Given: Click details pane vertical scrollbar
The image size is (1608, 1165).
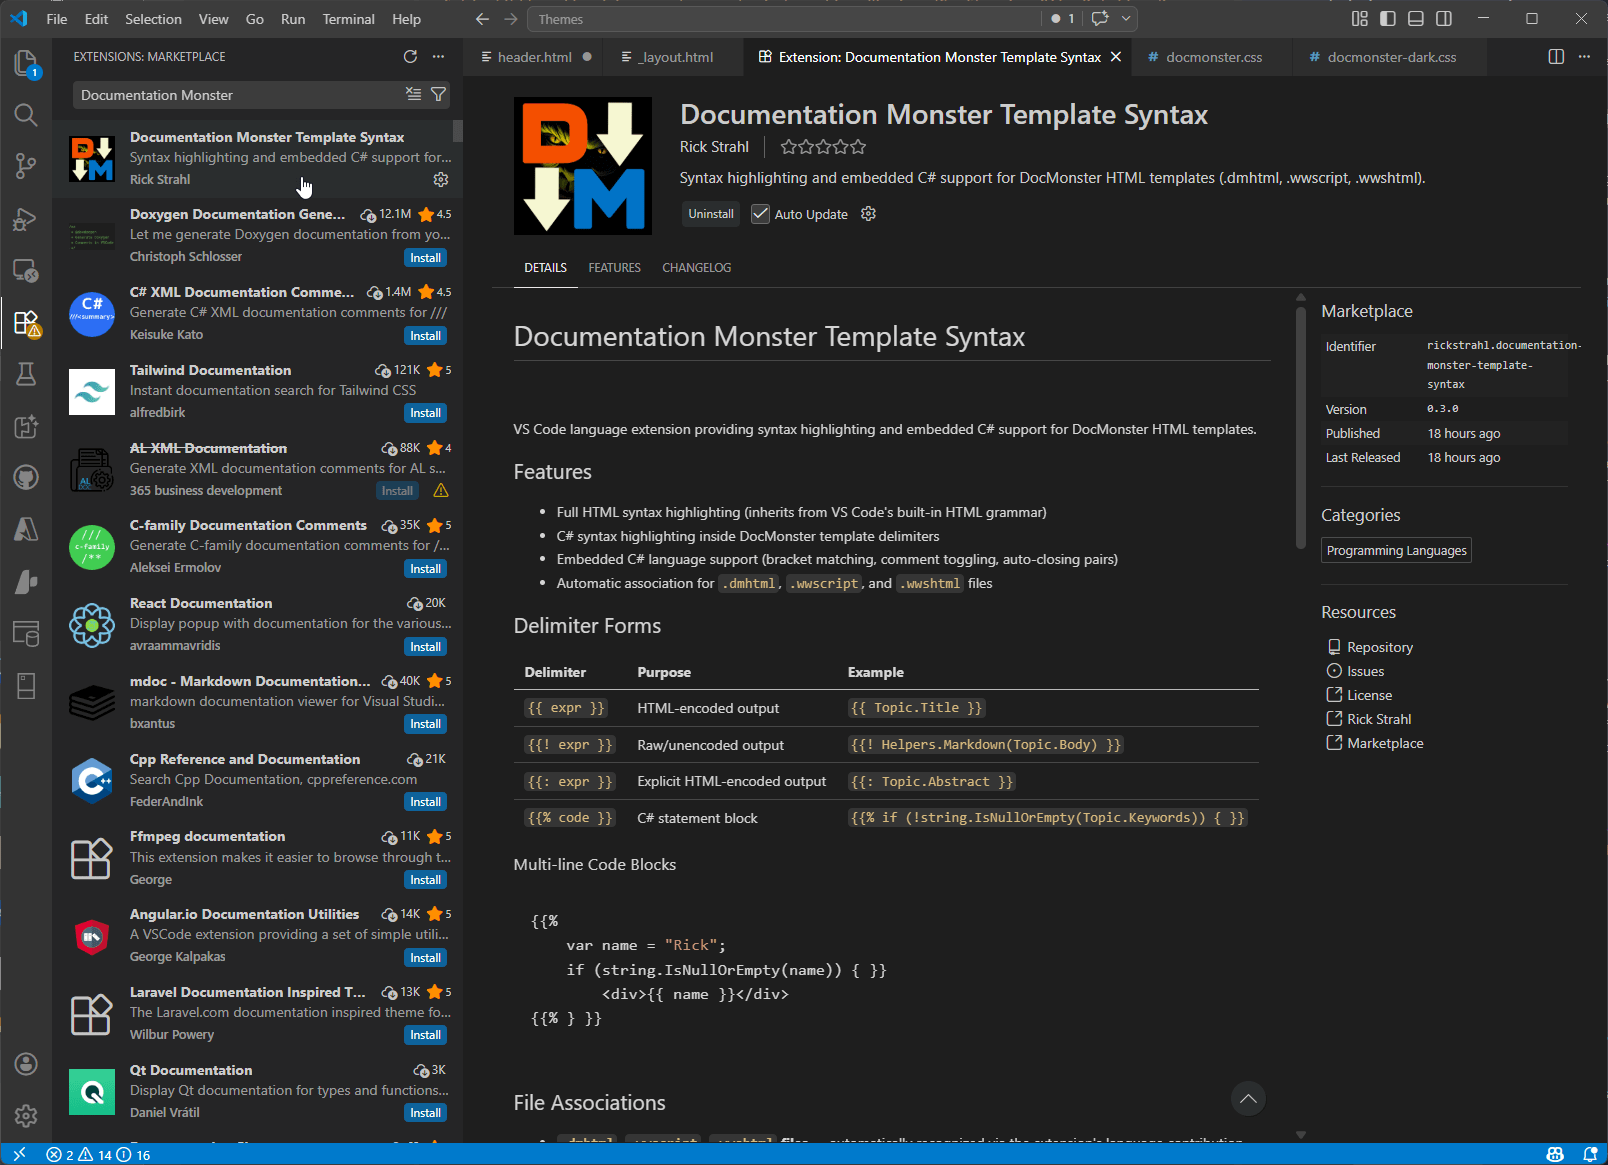Looking at the screenshot, I should tap(1300, 428).
